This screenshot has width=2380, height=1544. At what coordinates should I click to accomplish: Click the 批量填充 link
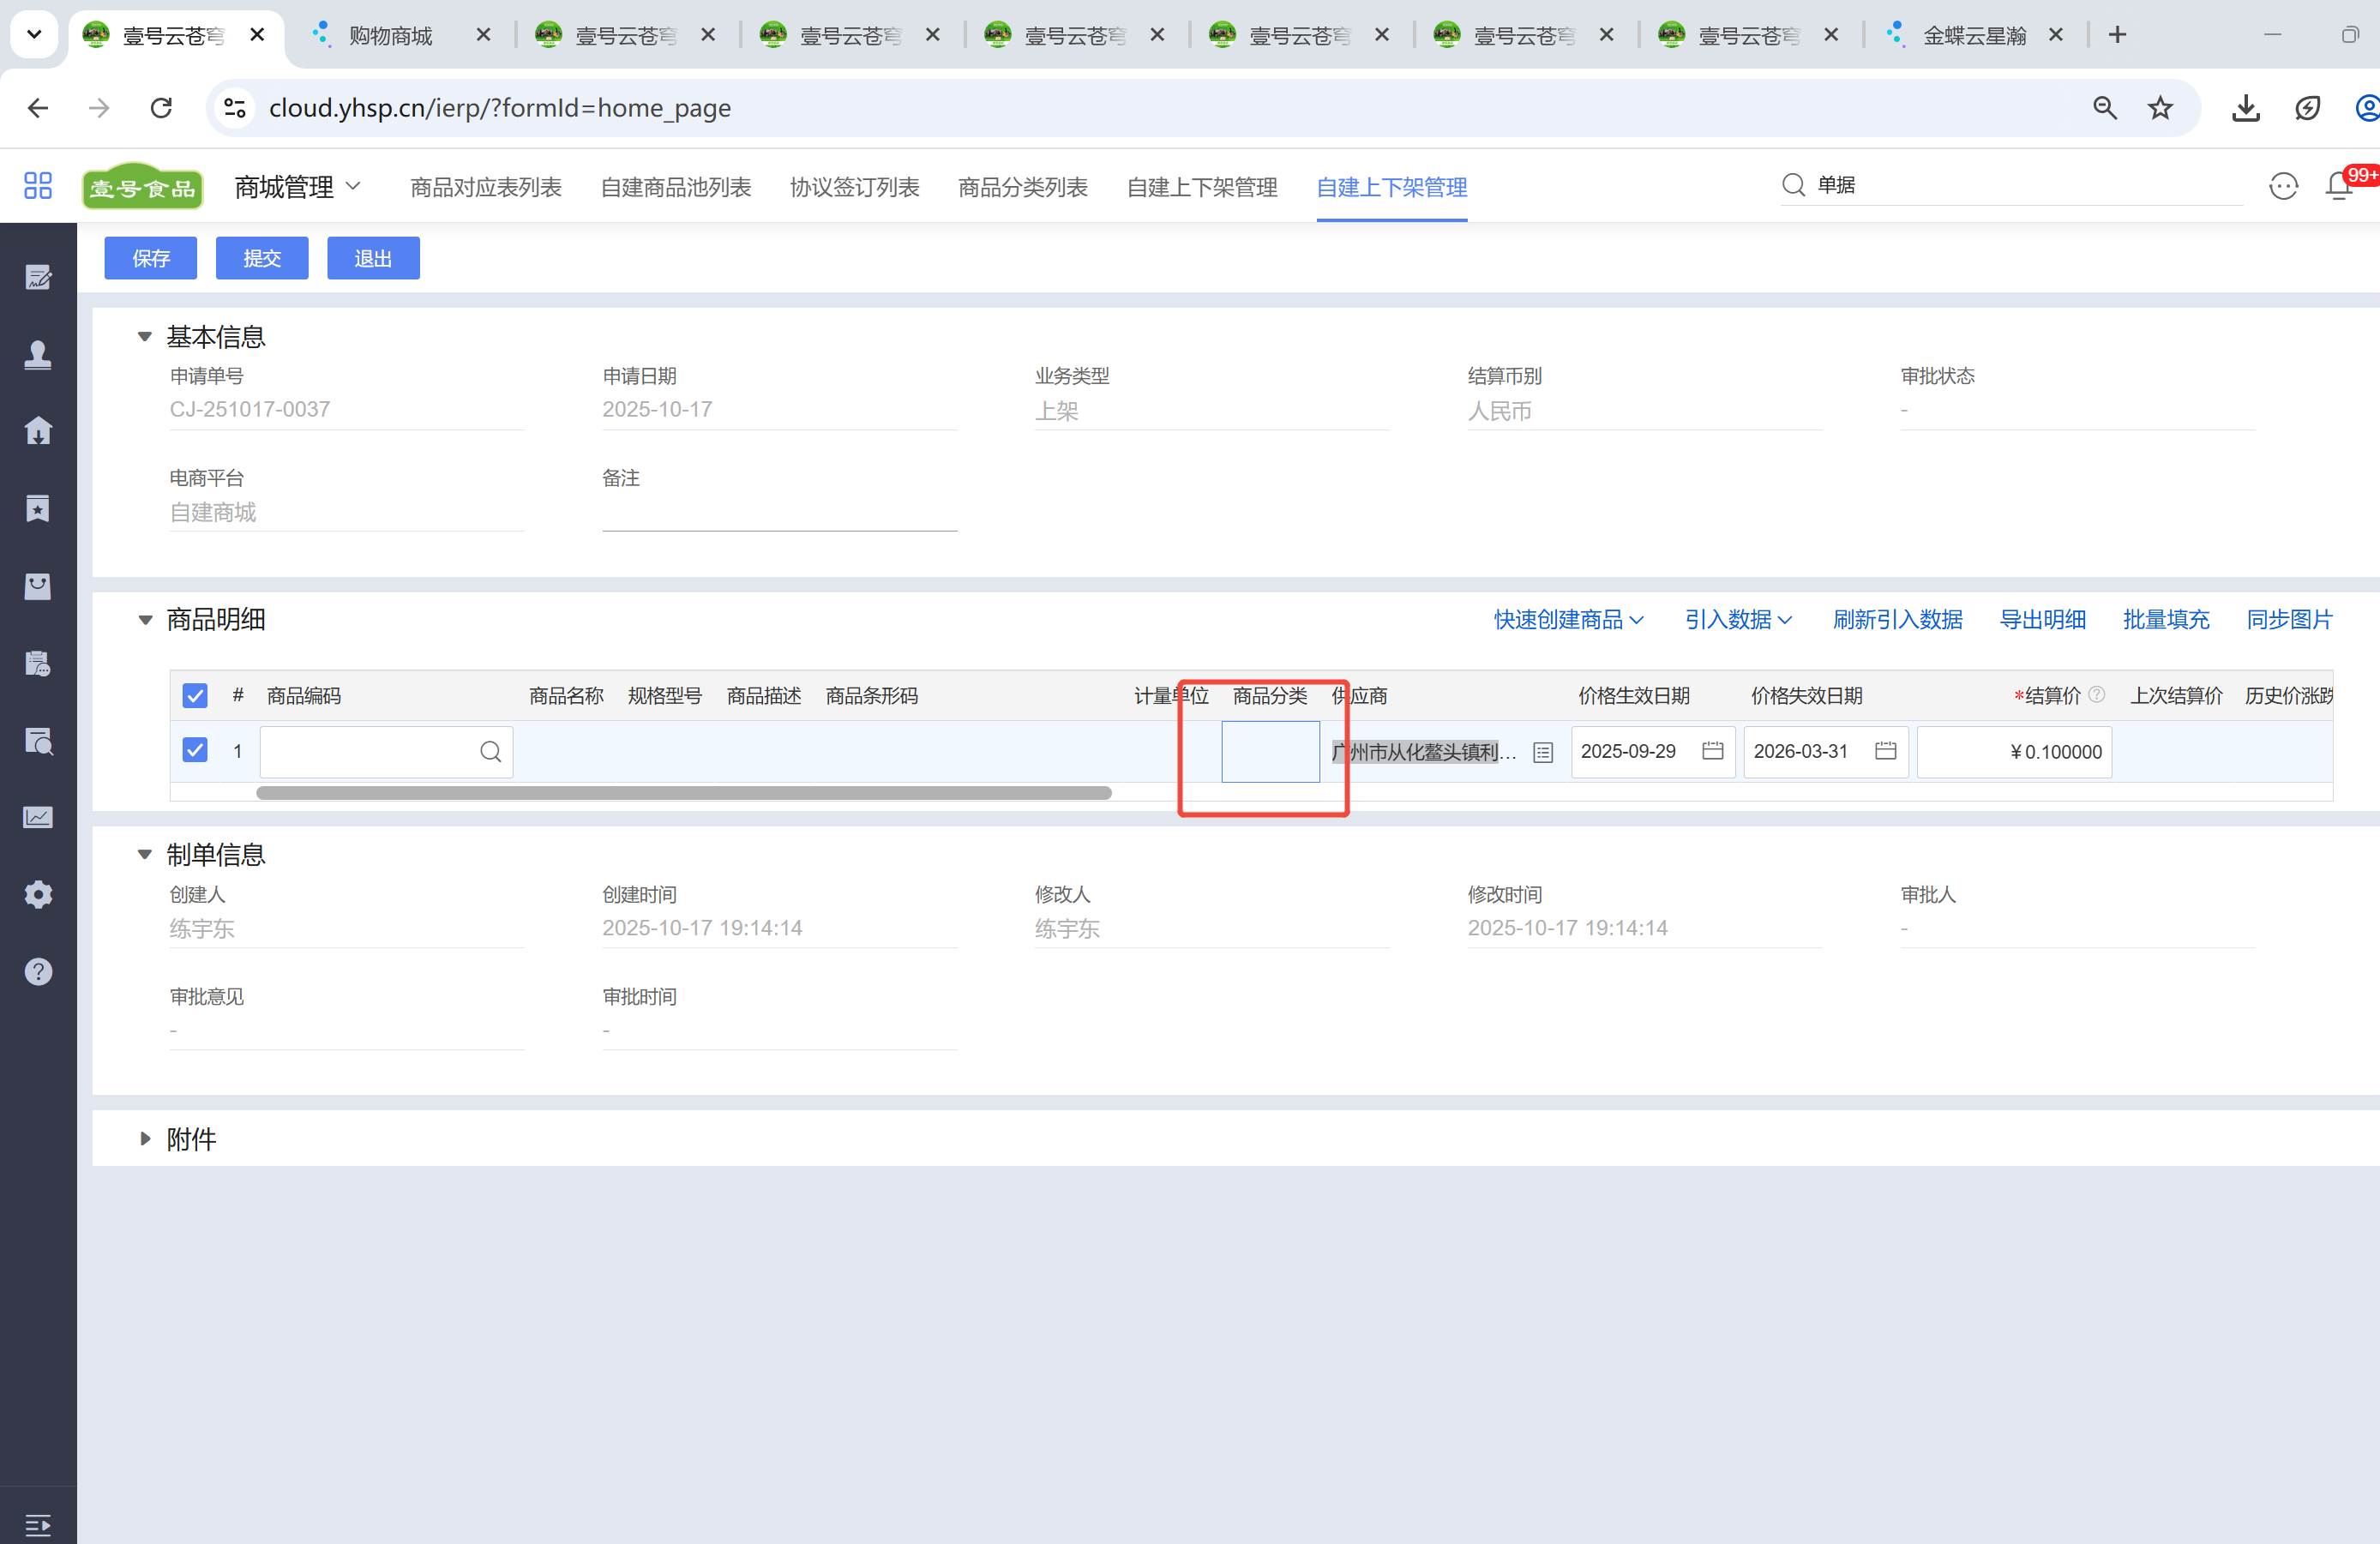(x=2166, y=620)
